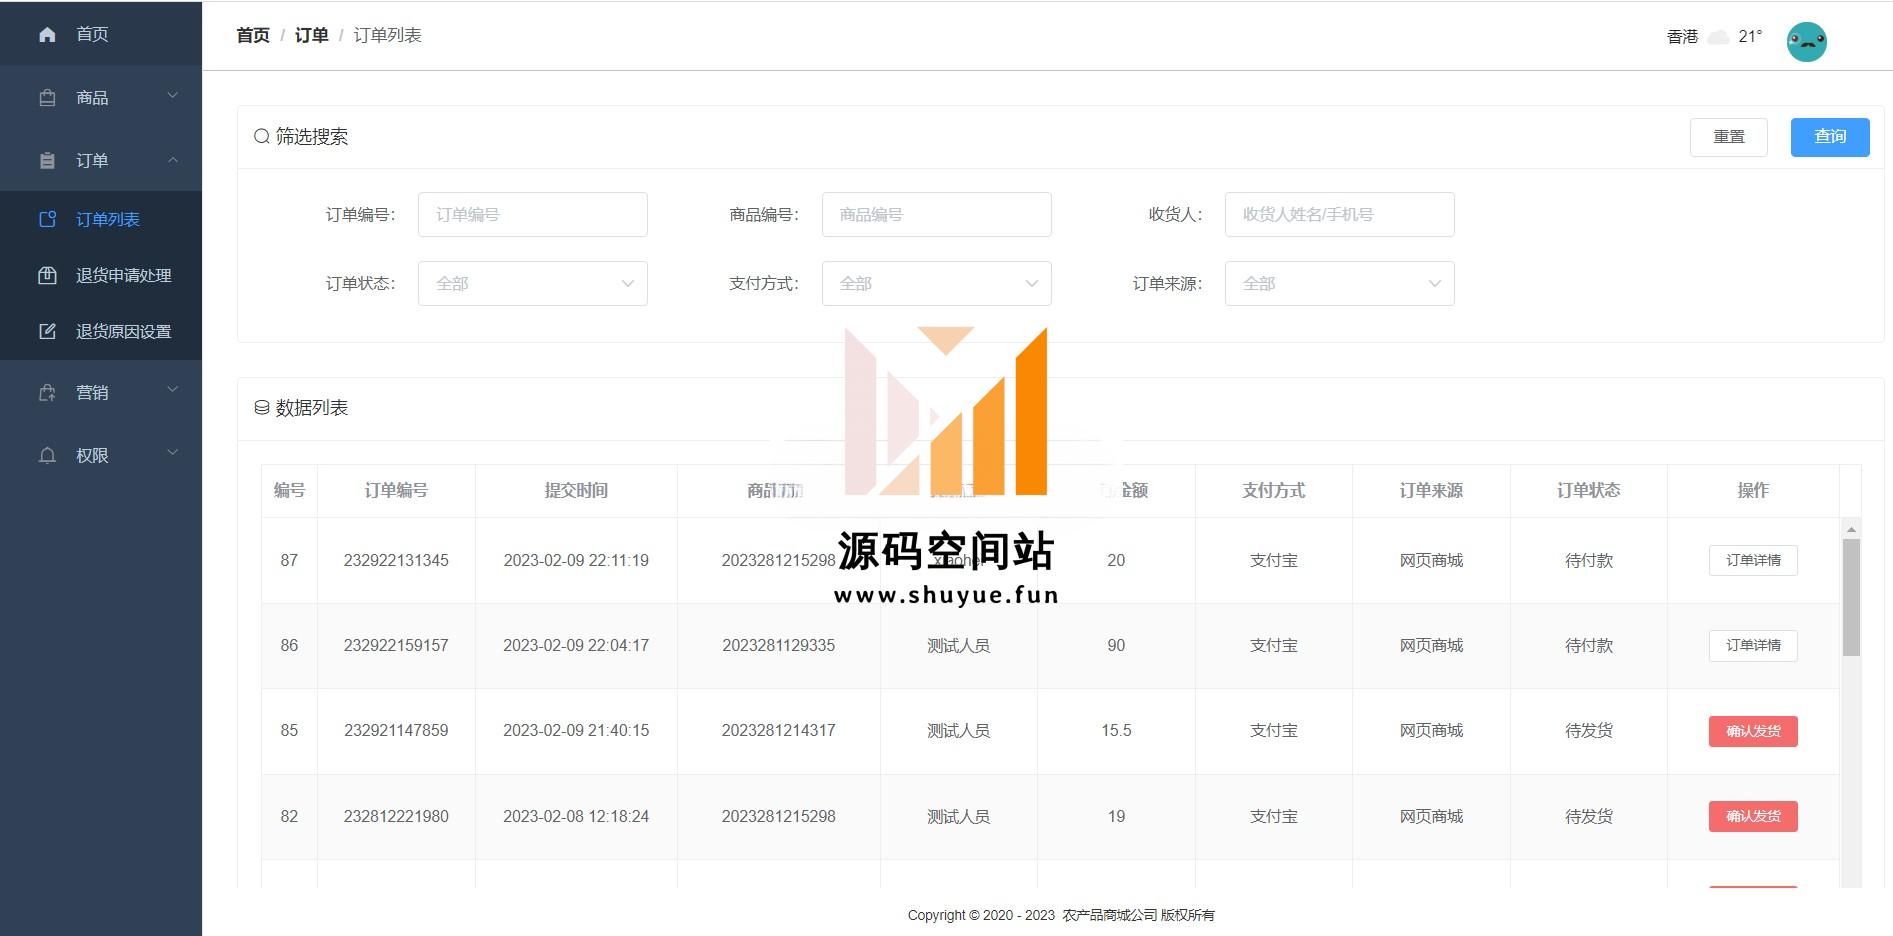Click timestamp 2023-02-09 22:04:17
Screen dimensions: 1893x936
[x=576, y=645]
